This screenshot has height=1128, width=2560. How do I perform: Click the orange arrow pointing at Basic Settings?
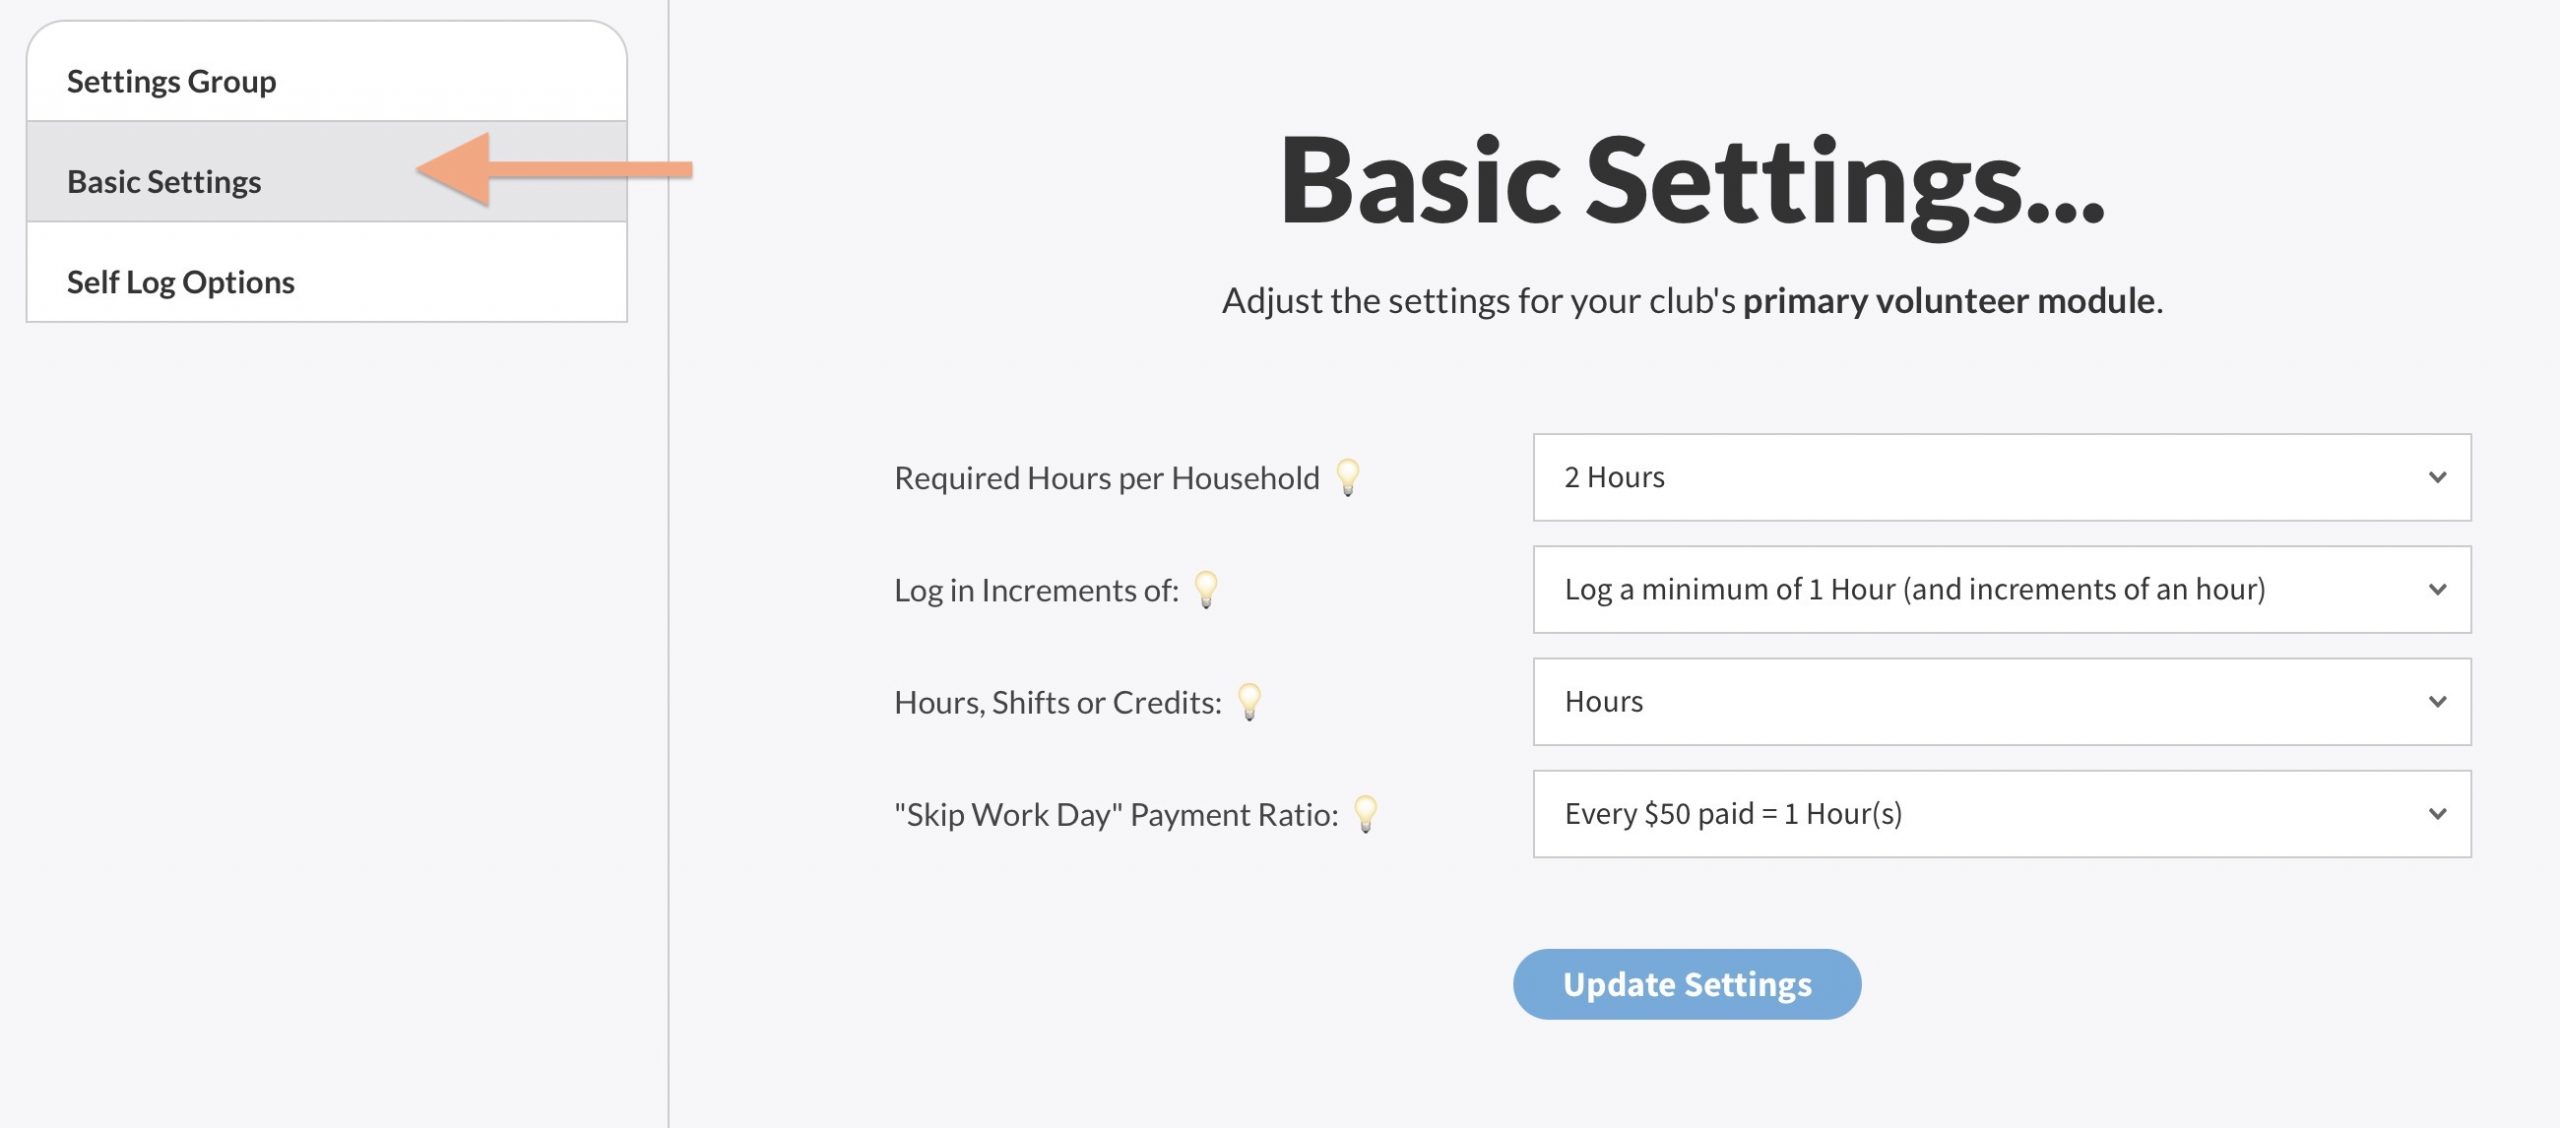[553, 169]
